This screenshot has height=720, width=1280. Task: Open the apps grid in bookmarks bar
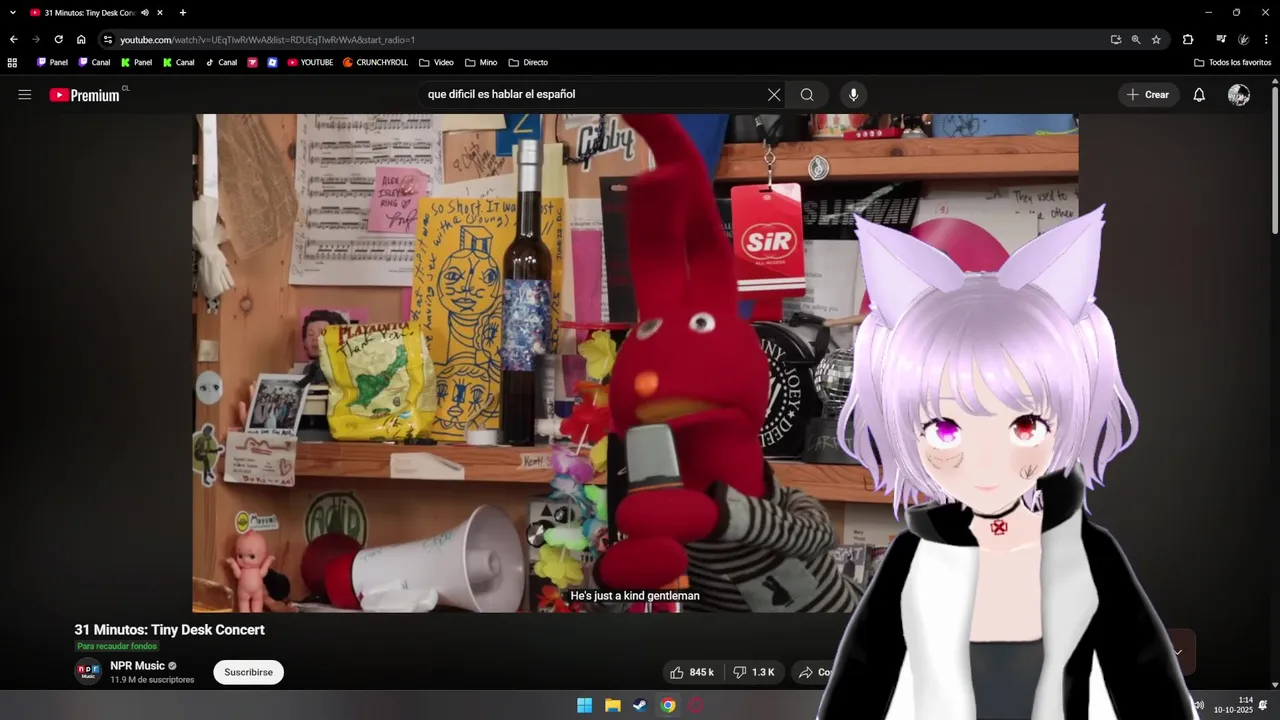[12, 62]
